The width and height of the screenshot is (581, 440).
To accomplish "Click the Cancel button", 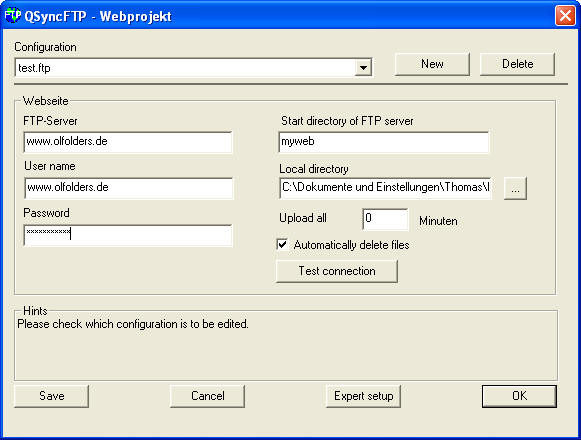I will (208, 396).
